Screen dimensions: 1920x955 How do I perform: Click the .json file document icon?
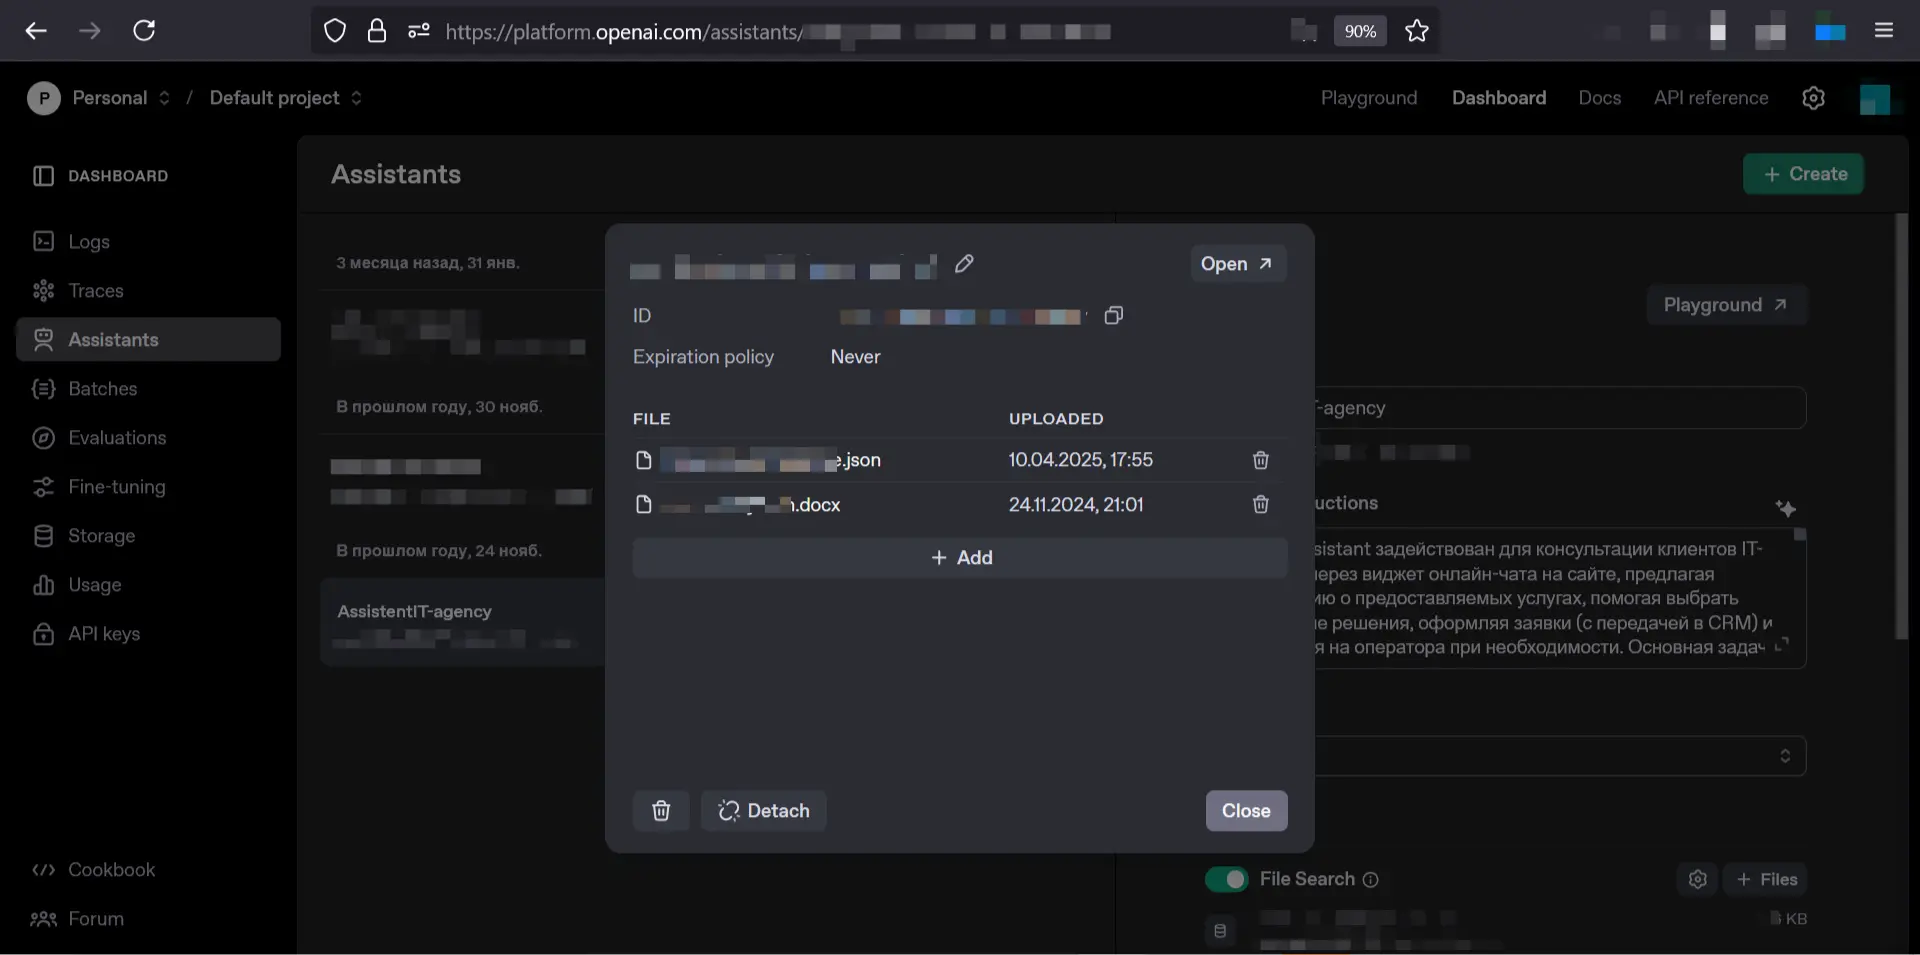644,460
